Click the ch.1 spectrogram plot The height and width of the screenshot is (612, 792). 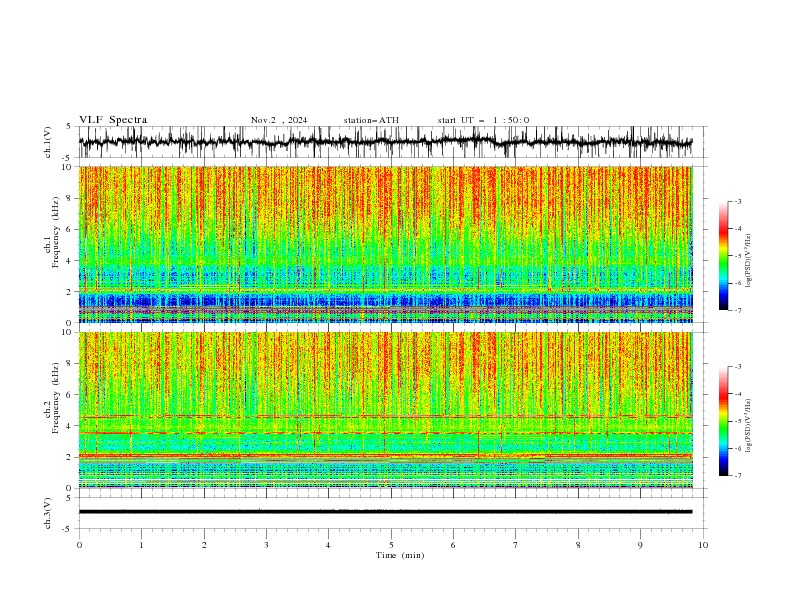tap(386, 244)
